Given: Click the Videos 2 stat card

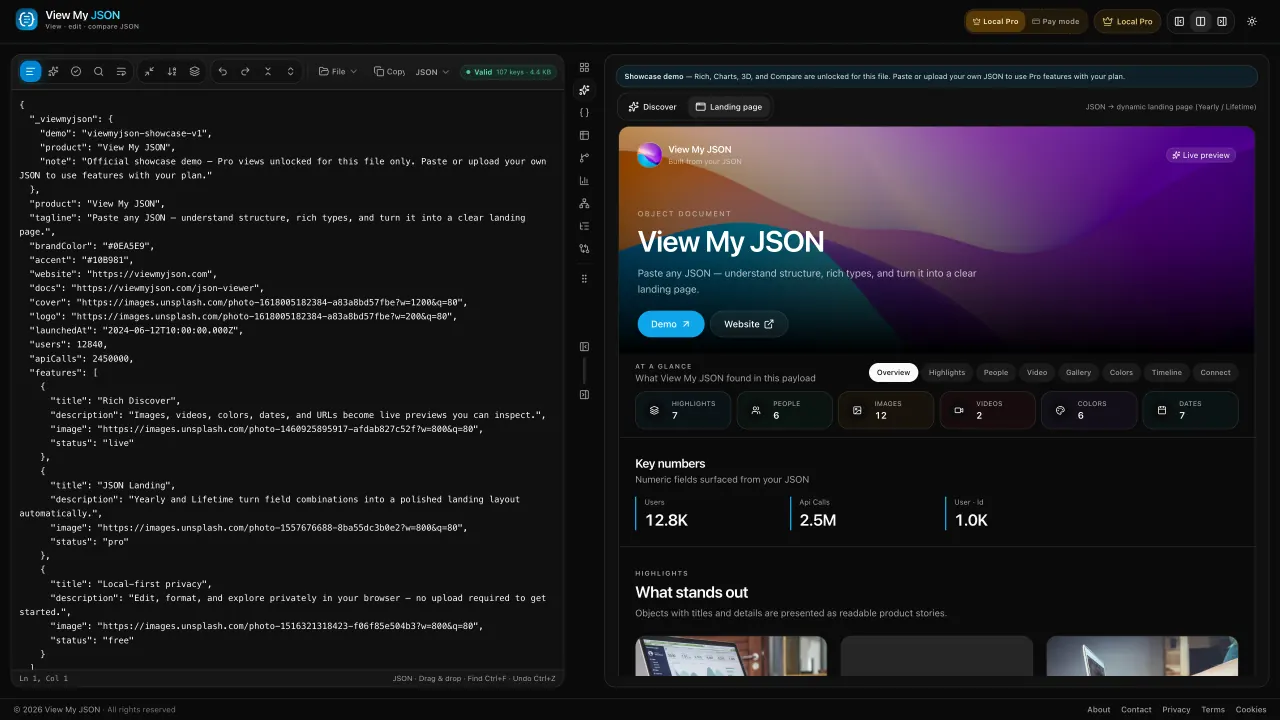Looking at the screenshot, I should coord(988,410).
